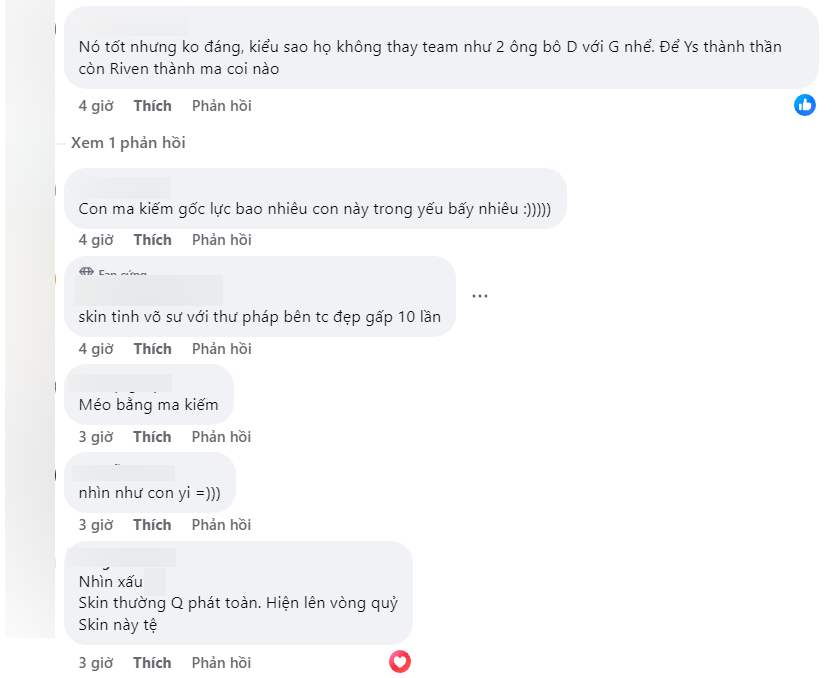836x678 pixels.
Task: Like the comment 'Nhìn xấu' via Thích
Action: 152,662
